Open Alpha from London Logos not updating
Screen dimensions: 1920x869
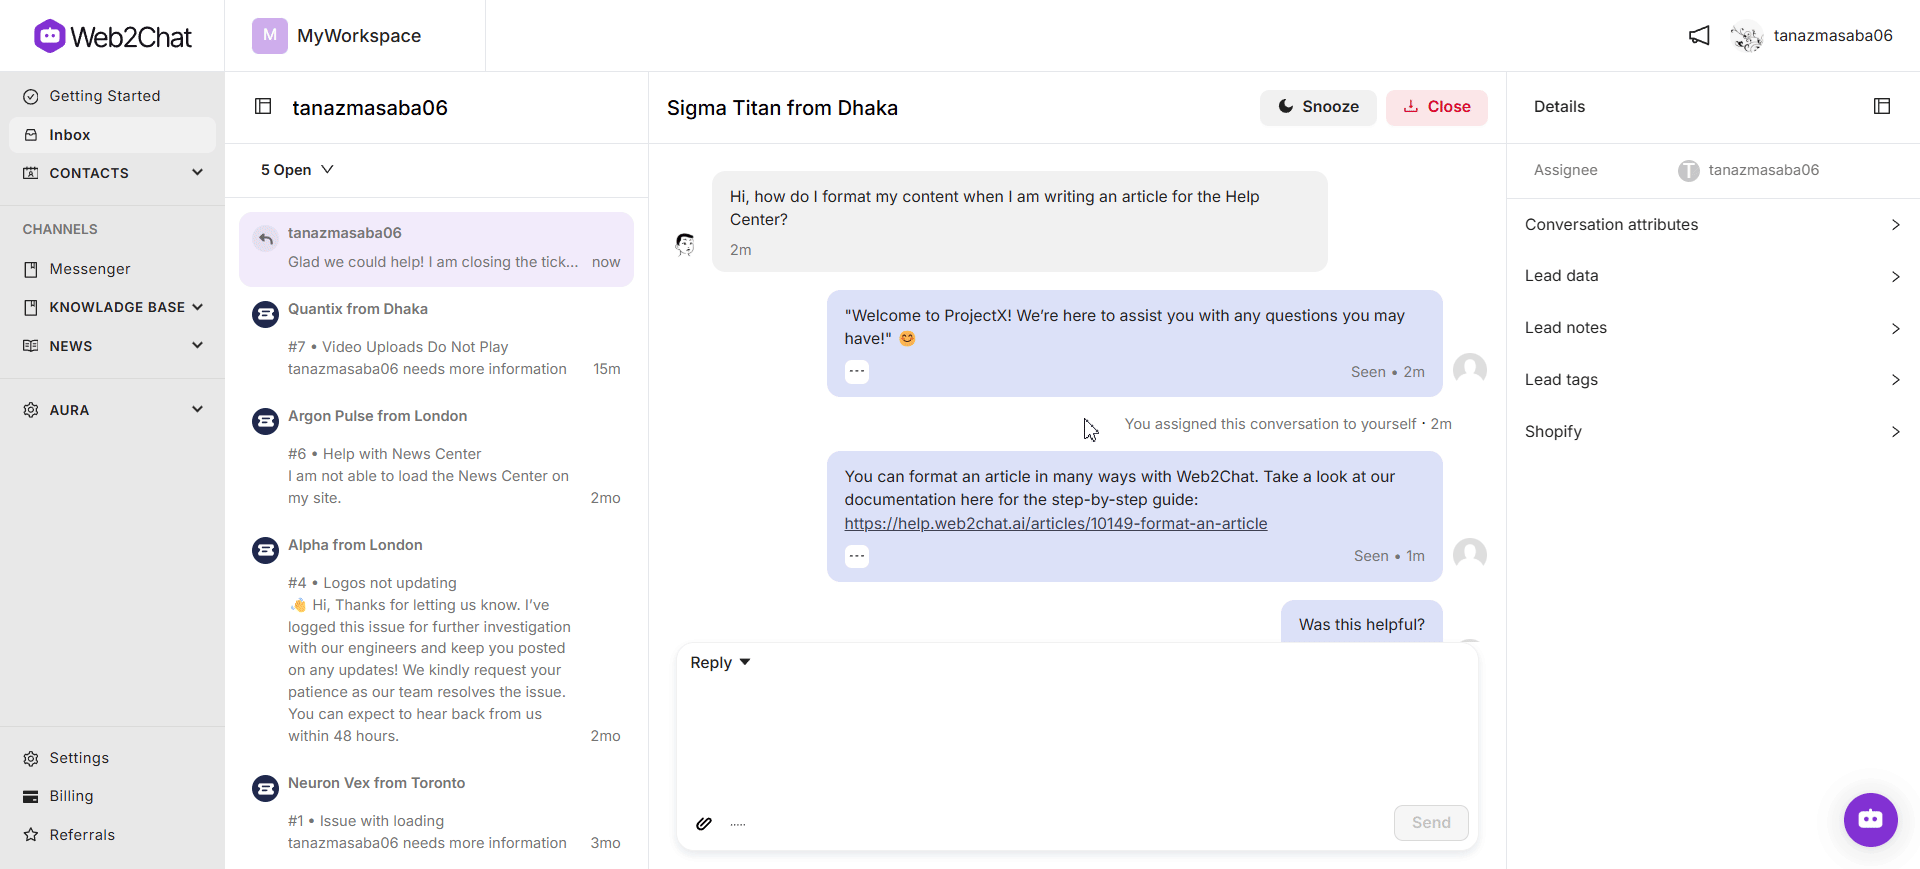(x=436, y=641)
